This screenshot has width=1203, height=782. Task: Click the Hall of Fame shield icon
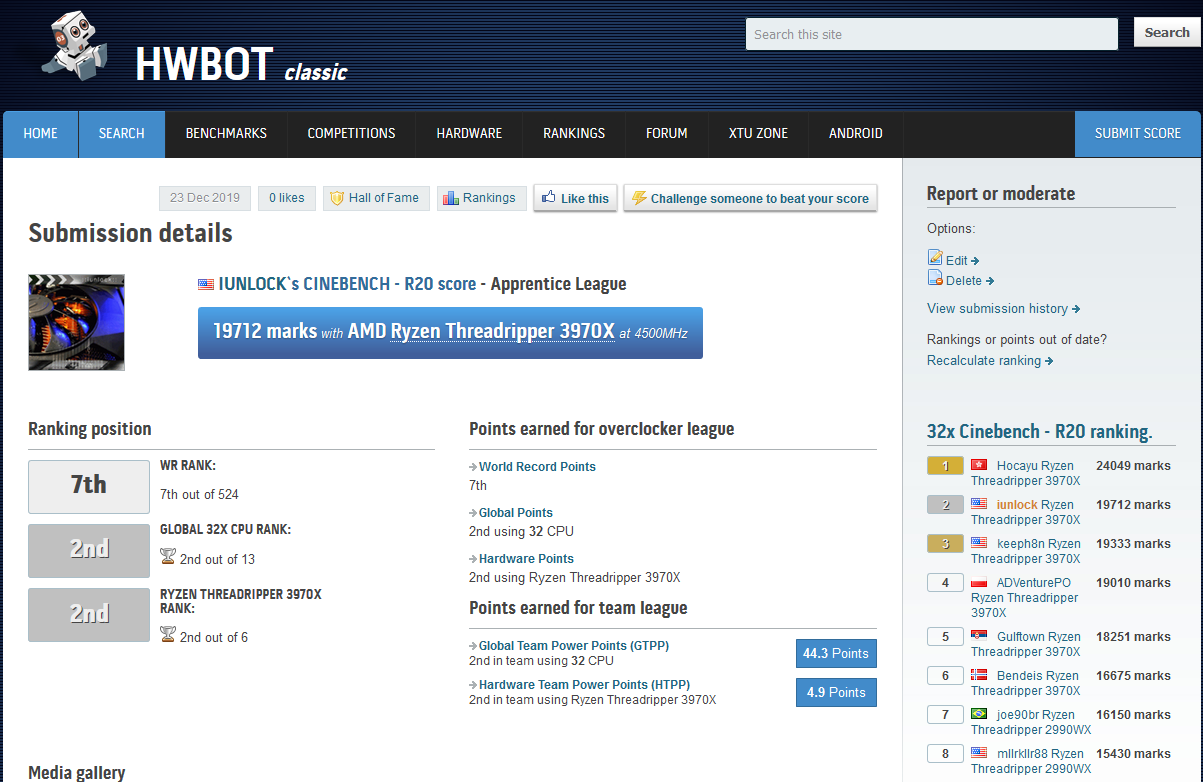coord(337,198)
